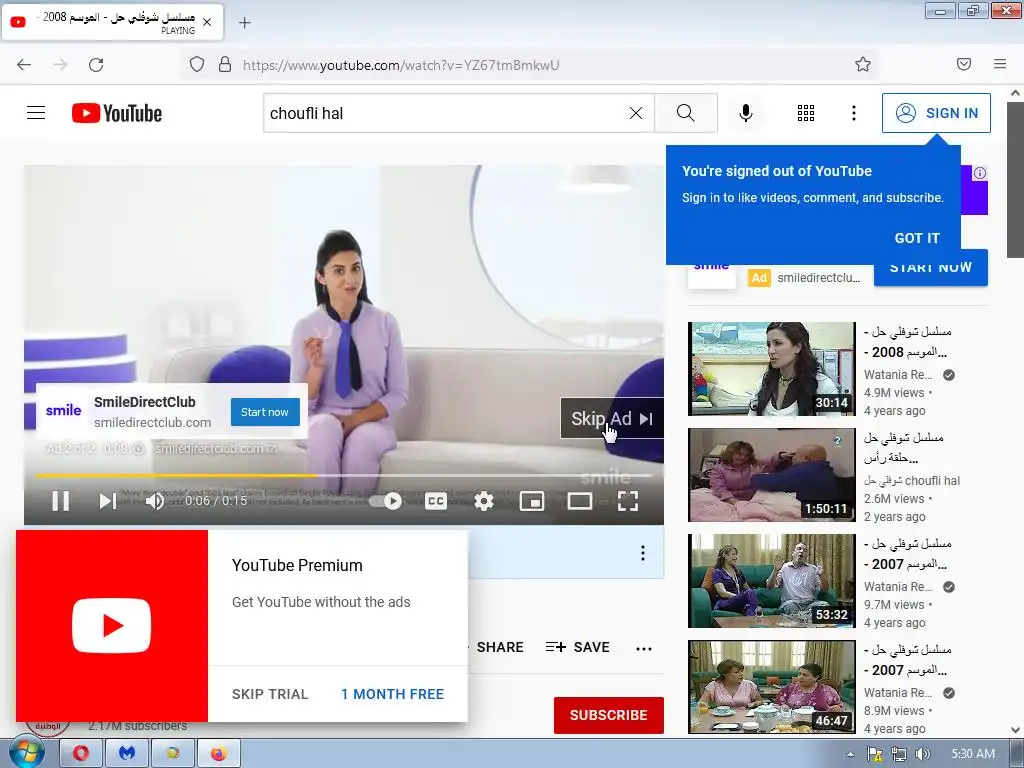The image size is (1024, 768).
Task: Enter full screen mode
Action: pyautogui.click(x=628, y=502)
